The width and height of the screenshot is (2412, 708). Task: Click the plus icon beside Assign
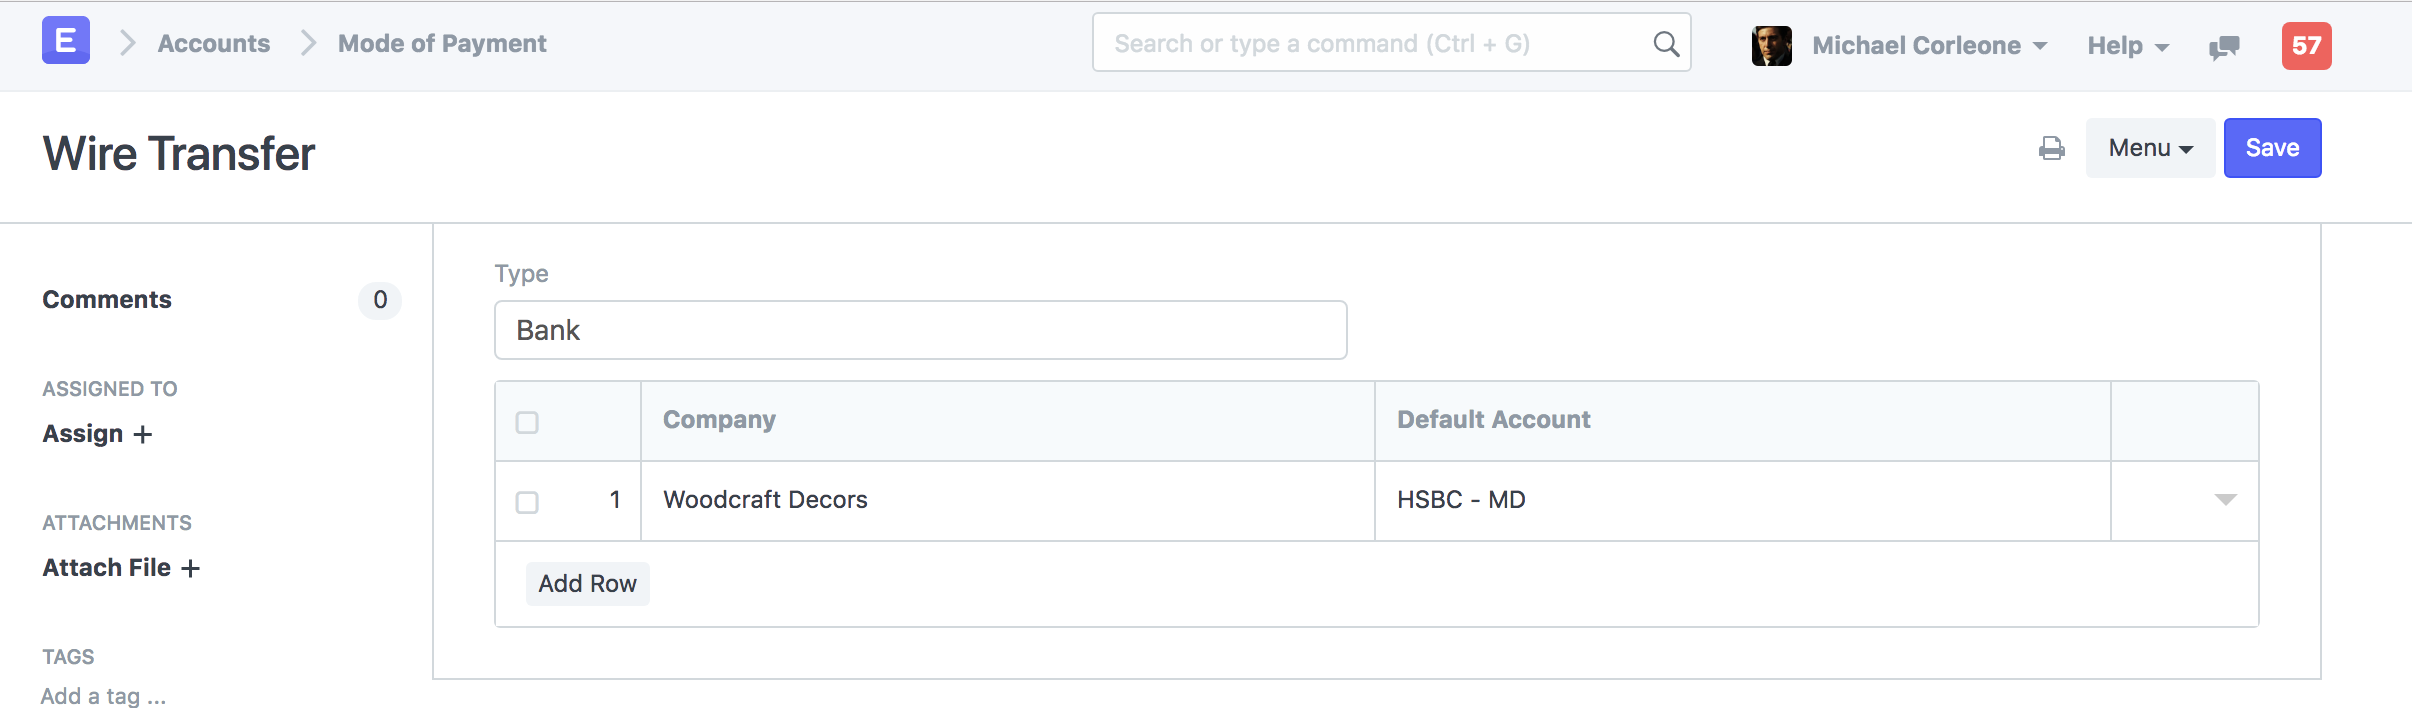pyautogui.click(x=143, y=435)
